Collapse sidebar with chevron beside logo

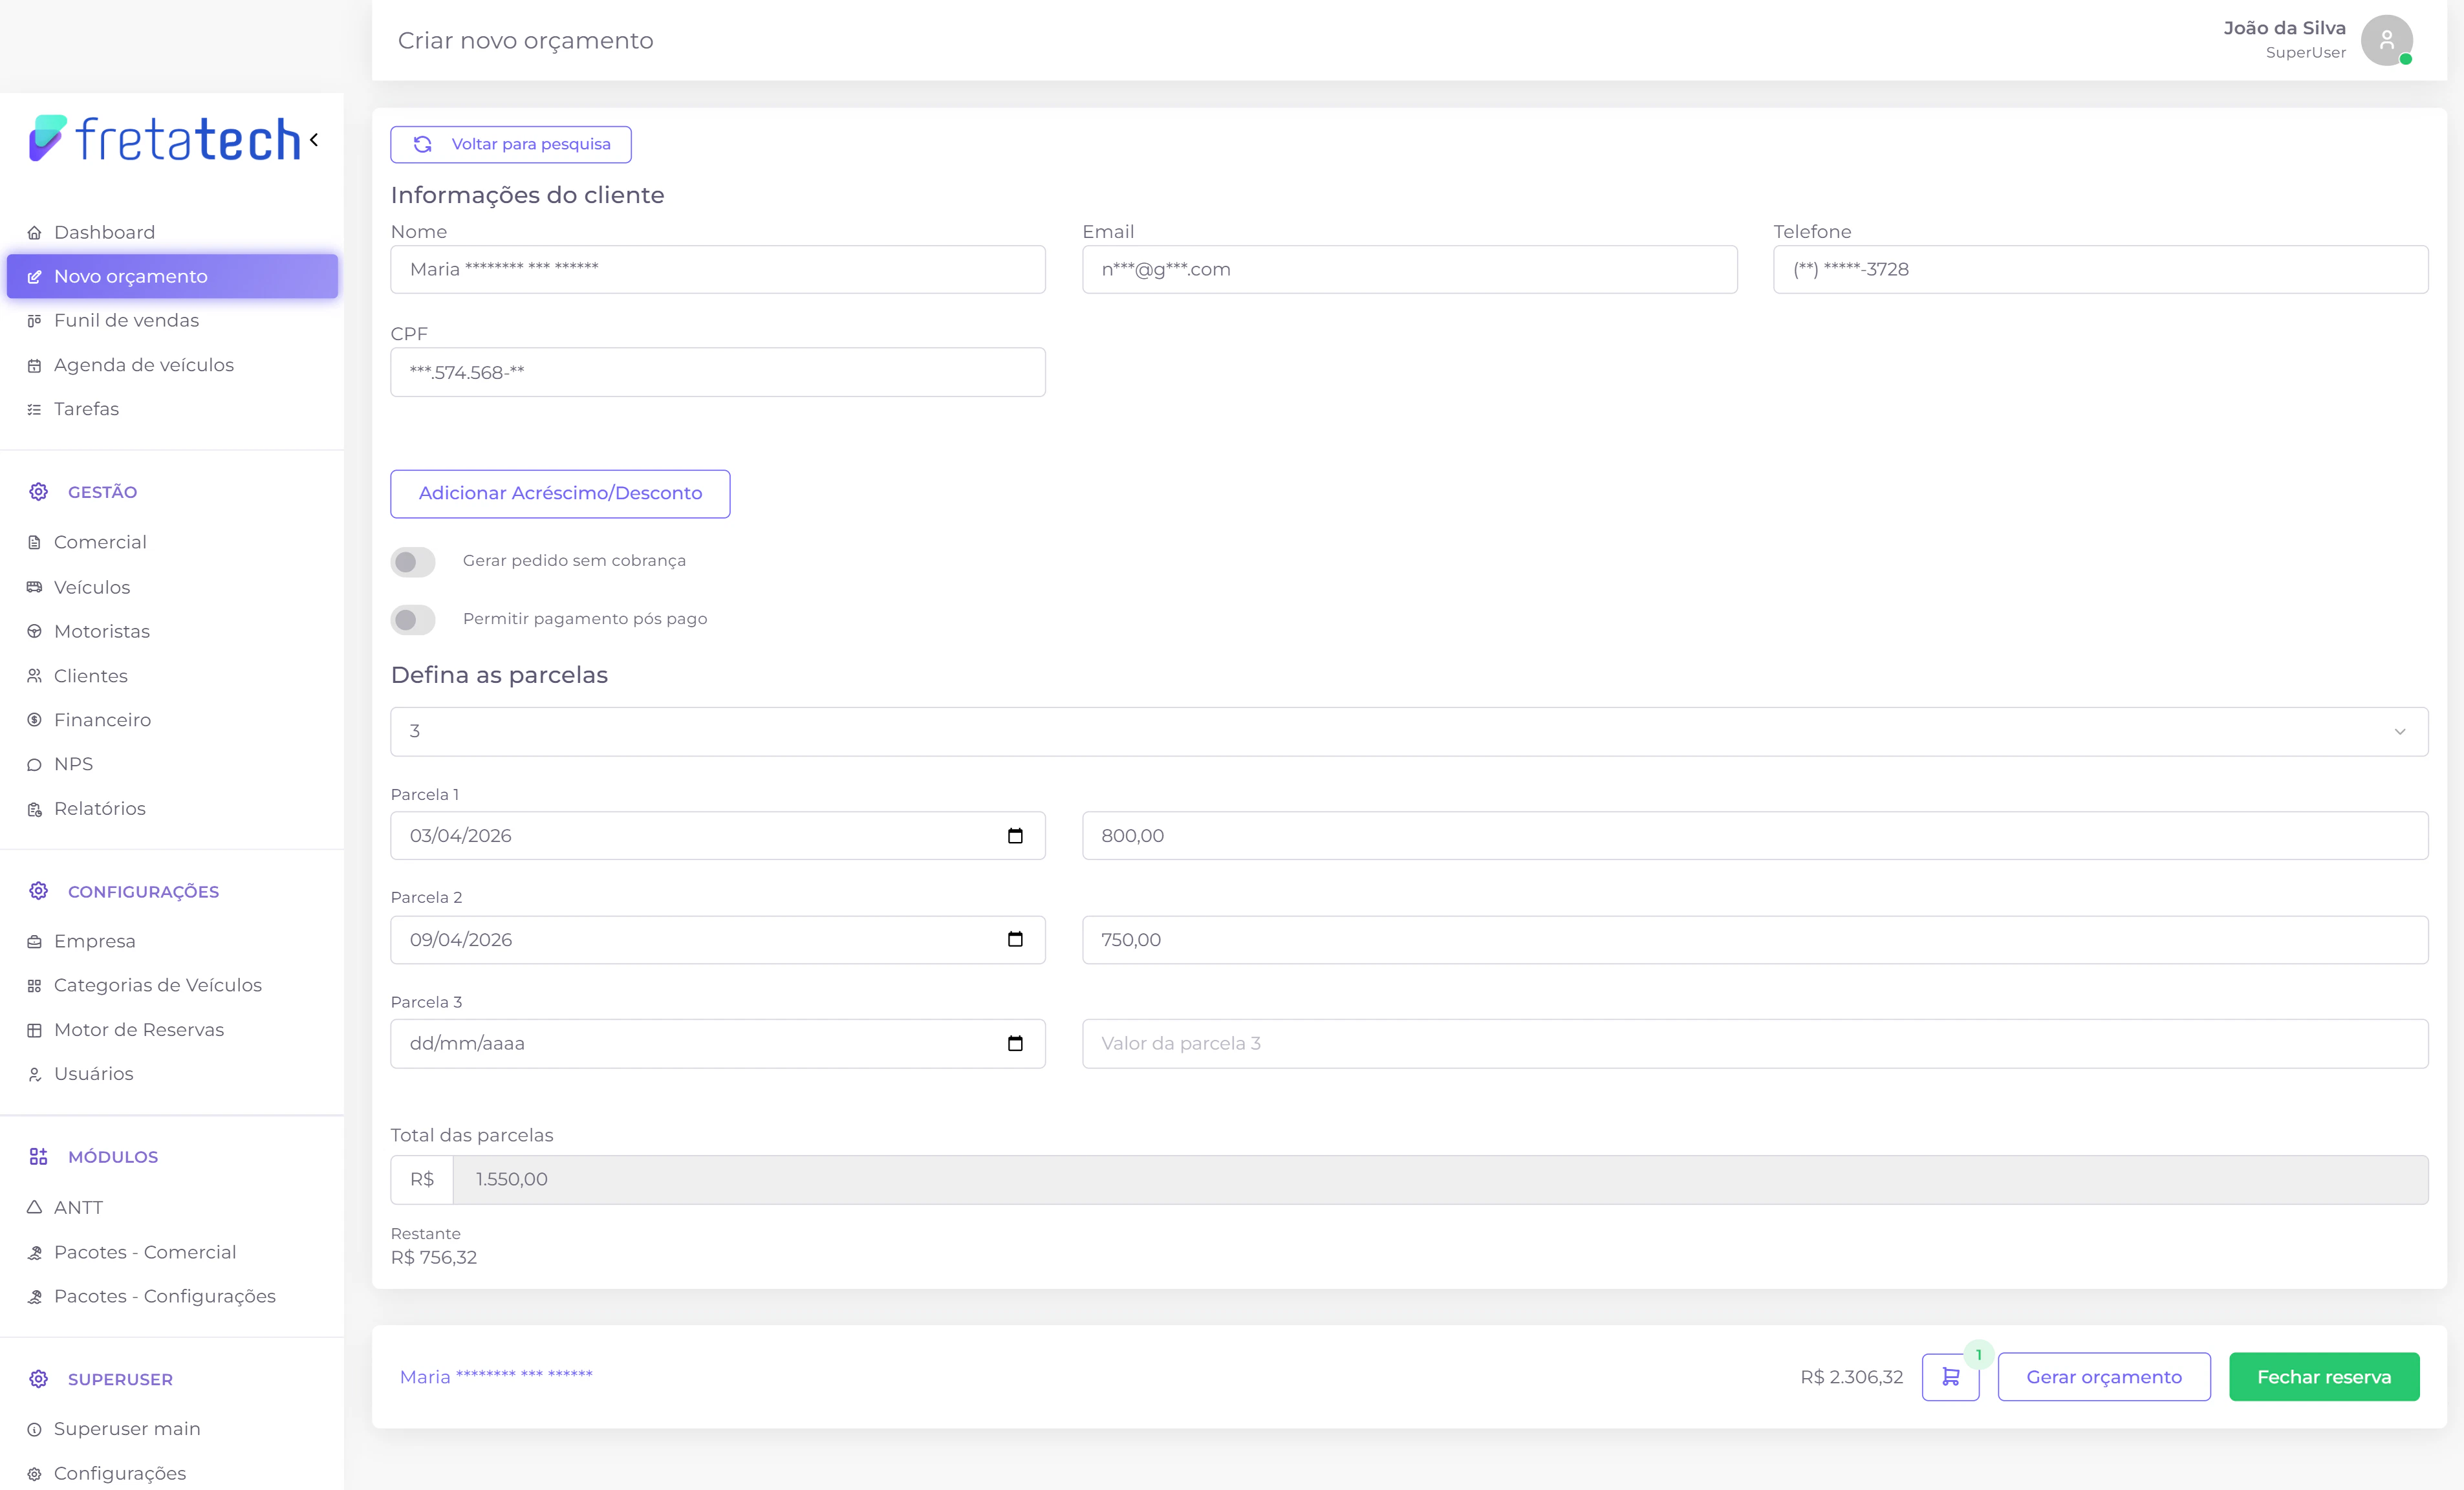tap(314, 139)
